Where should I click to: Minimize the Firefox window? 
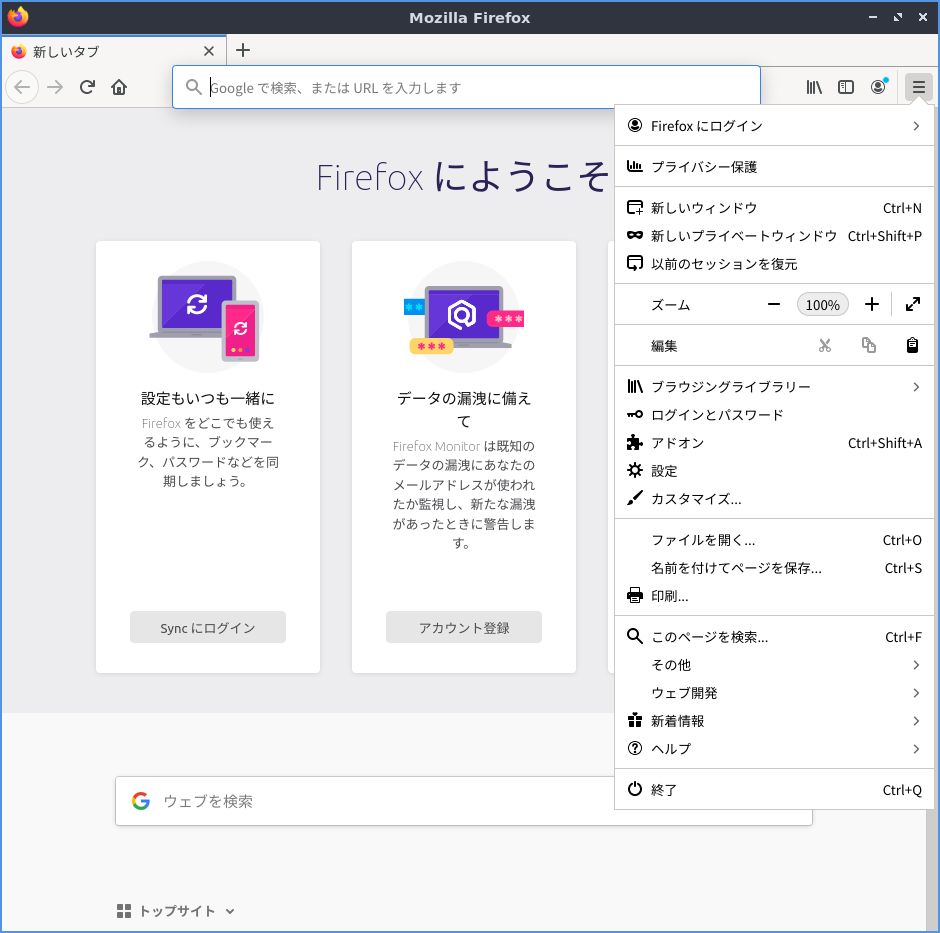(873, 17)
